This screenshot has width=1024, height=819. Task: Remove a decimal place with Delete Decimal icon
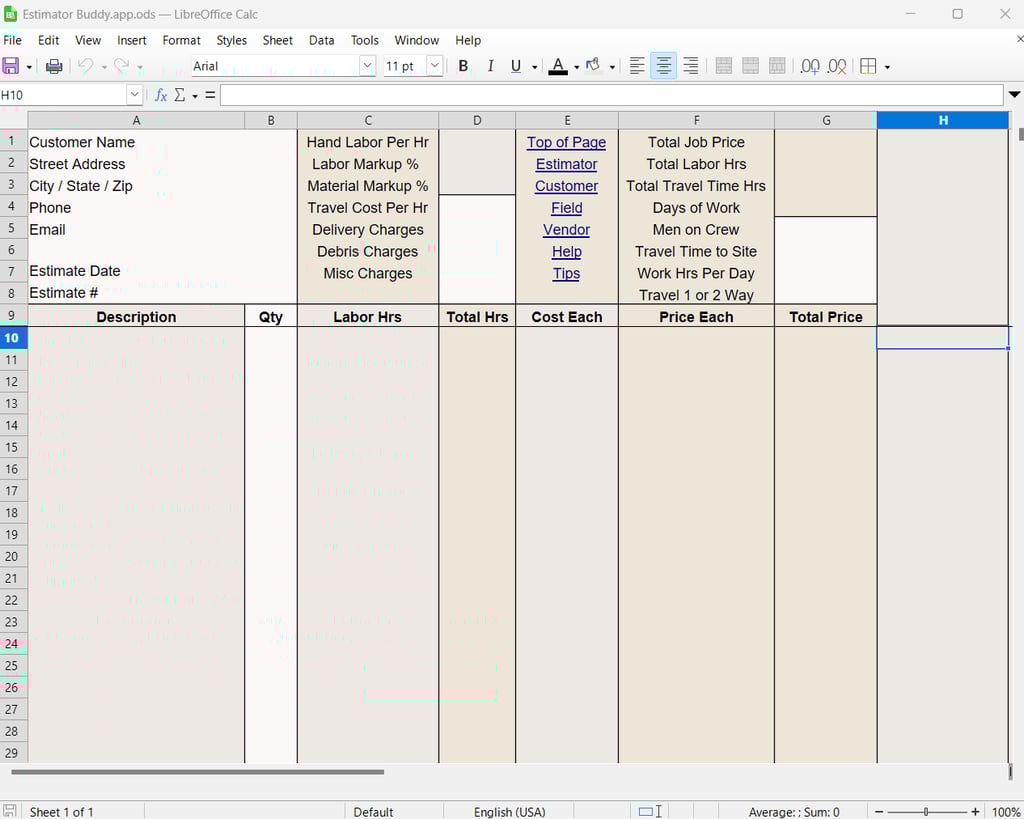tap(836, 66)
